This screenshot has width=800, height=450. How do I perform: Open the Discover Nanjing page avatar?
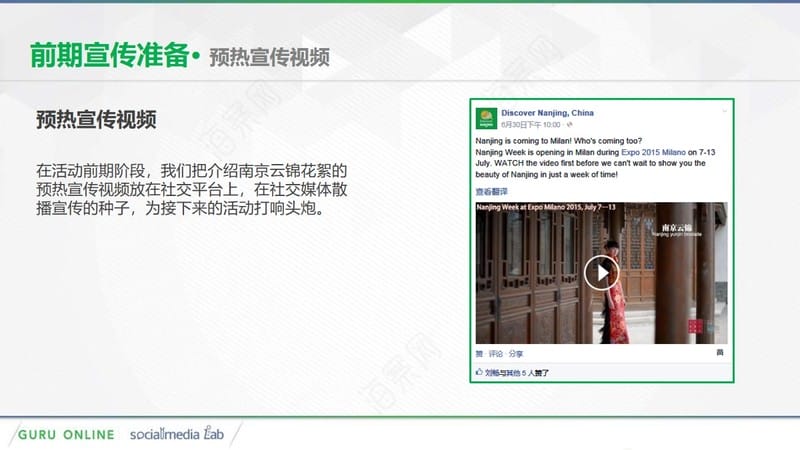click(486, 118)
